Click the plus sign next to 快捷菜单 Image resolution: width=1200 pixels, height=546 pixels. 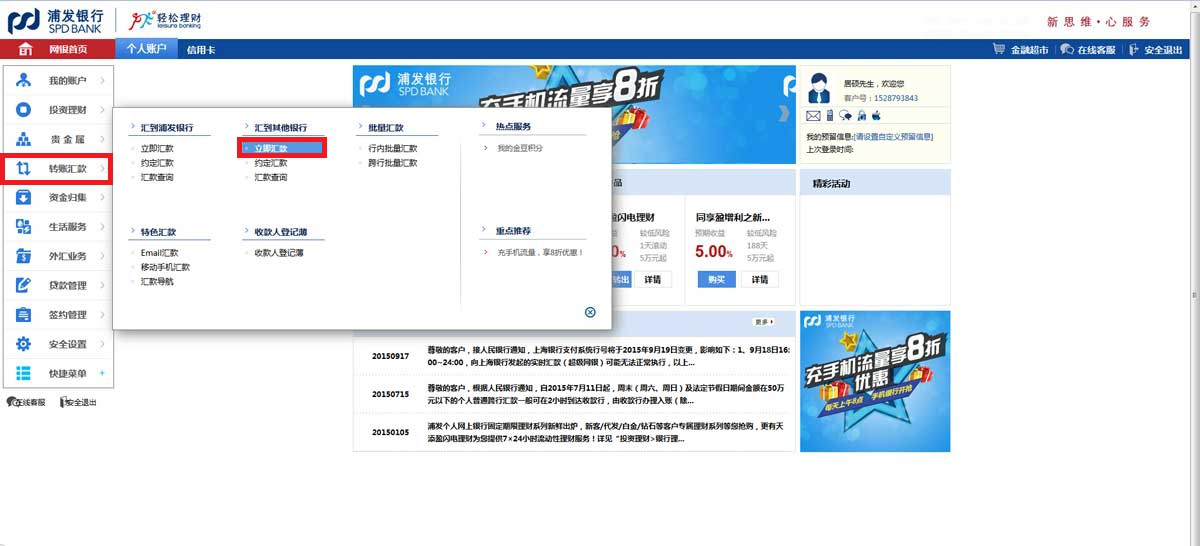coord(102,373)
